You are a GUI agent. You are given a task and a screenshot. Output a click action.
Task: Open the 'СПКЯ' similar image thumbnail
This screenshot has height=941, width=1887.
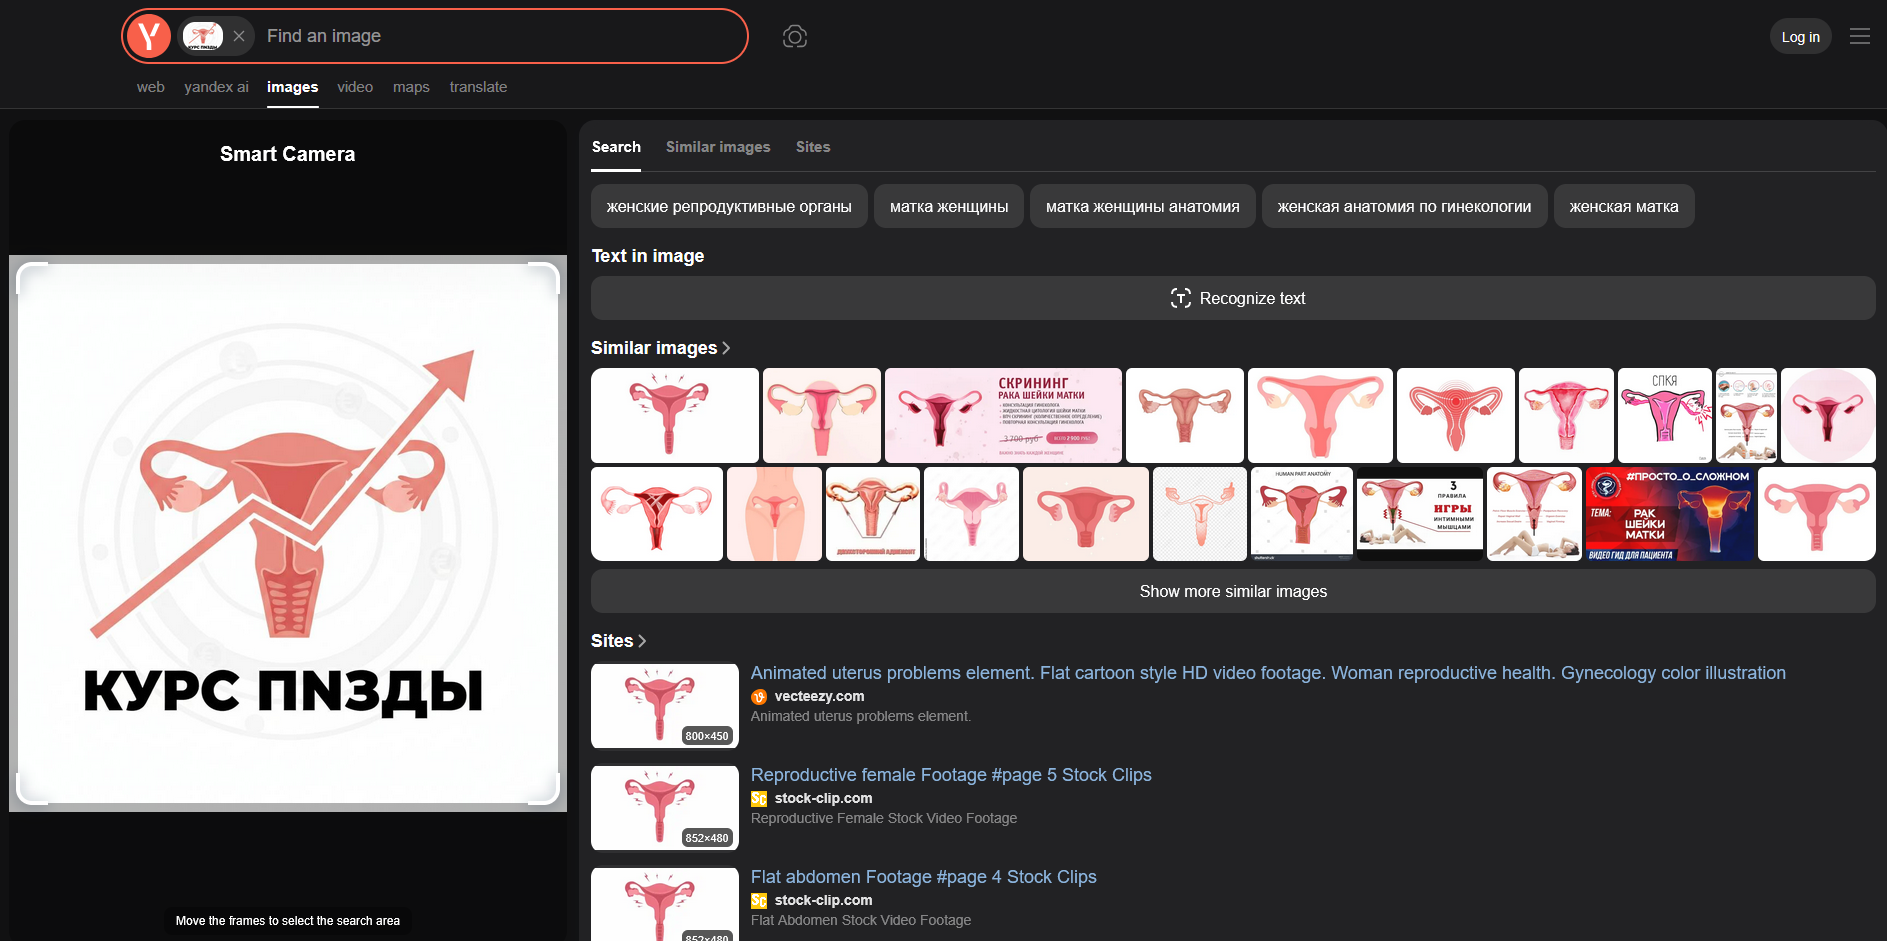point(1665,415)
